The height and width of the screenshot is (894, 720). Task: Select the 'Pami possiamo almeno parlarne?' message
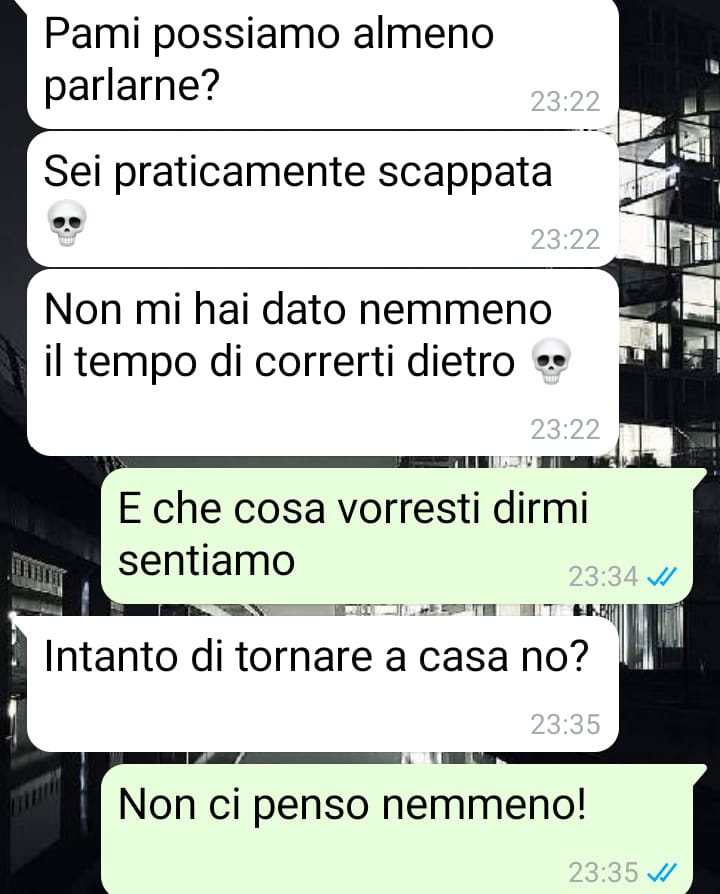323,64
